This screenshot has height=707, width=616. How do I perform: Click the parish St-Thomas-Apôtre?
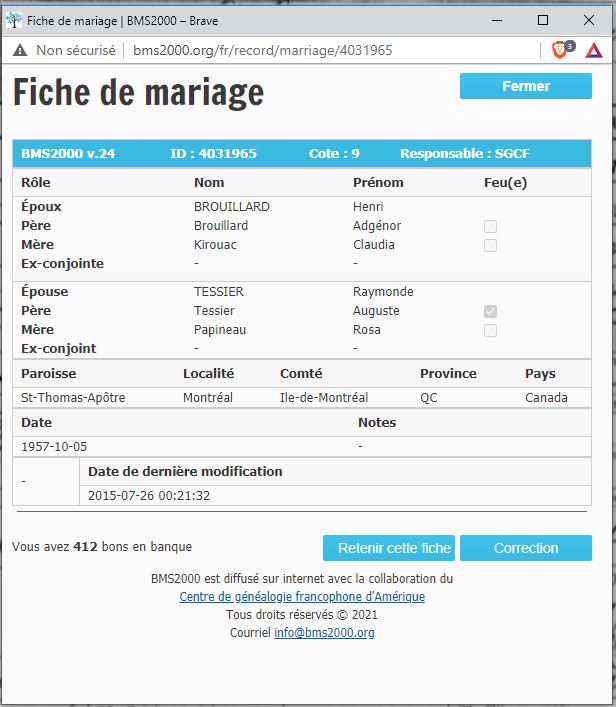click(x=73, y=398)
